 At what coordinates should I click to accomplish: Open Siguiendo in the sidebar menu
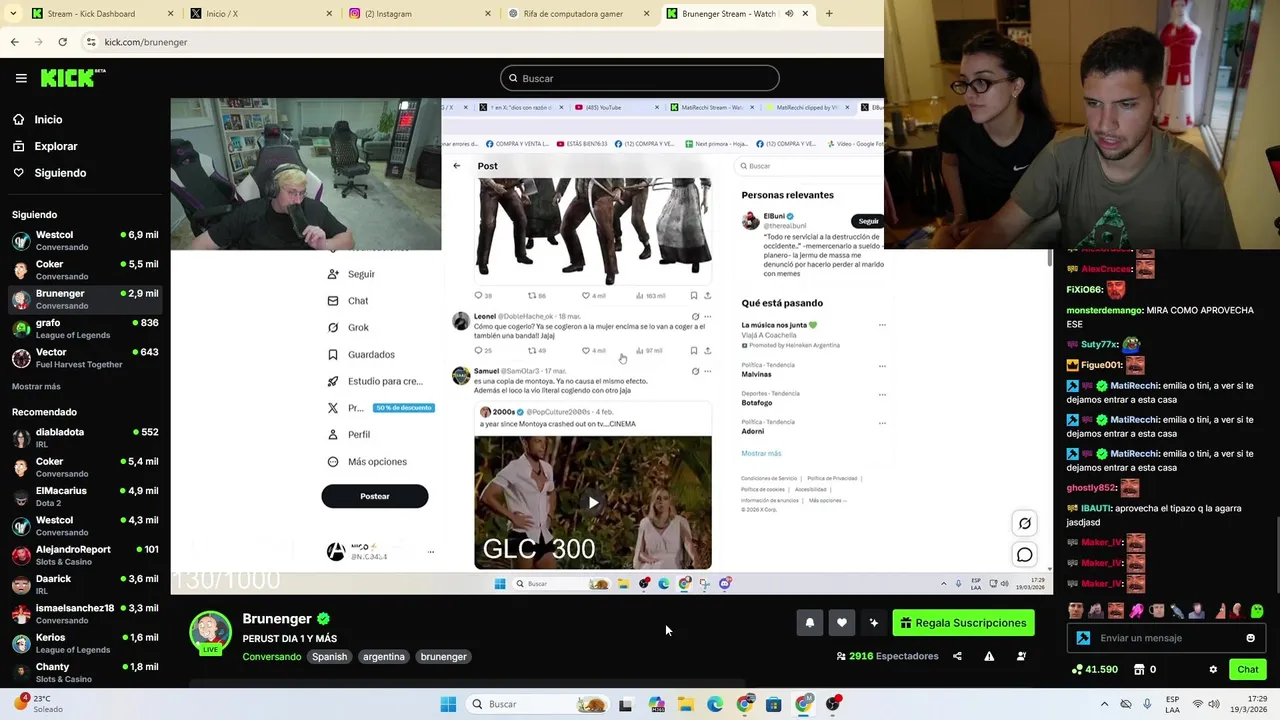pos(60,173)
